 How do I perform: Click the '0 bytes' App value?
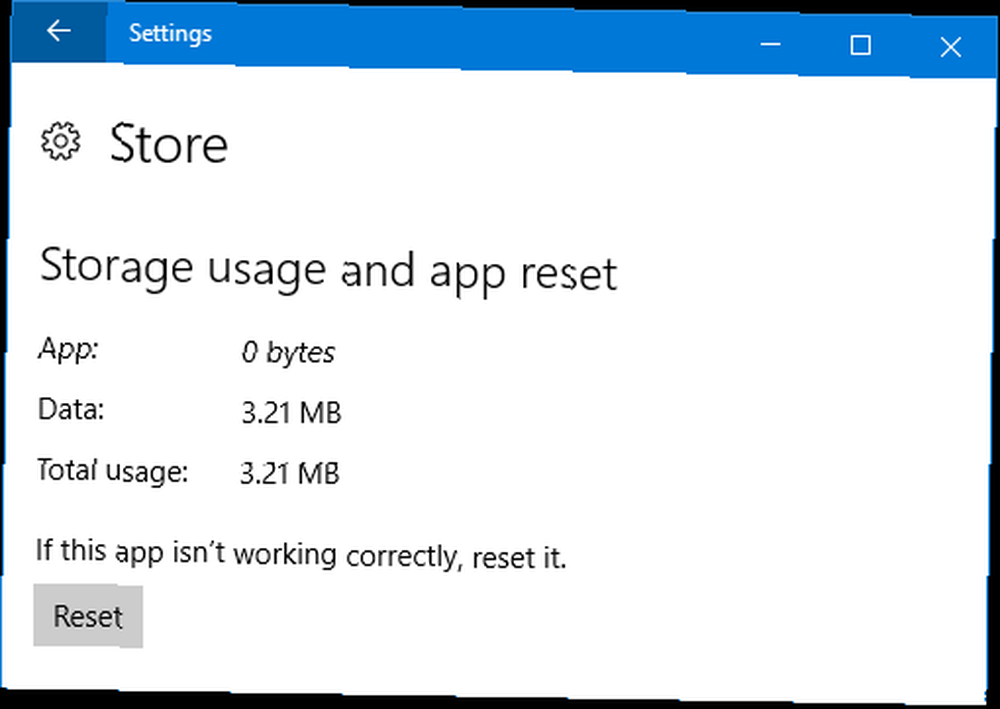coord(288,352)
